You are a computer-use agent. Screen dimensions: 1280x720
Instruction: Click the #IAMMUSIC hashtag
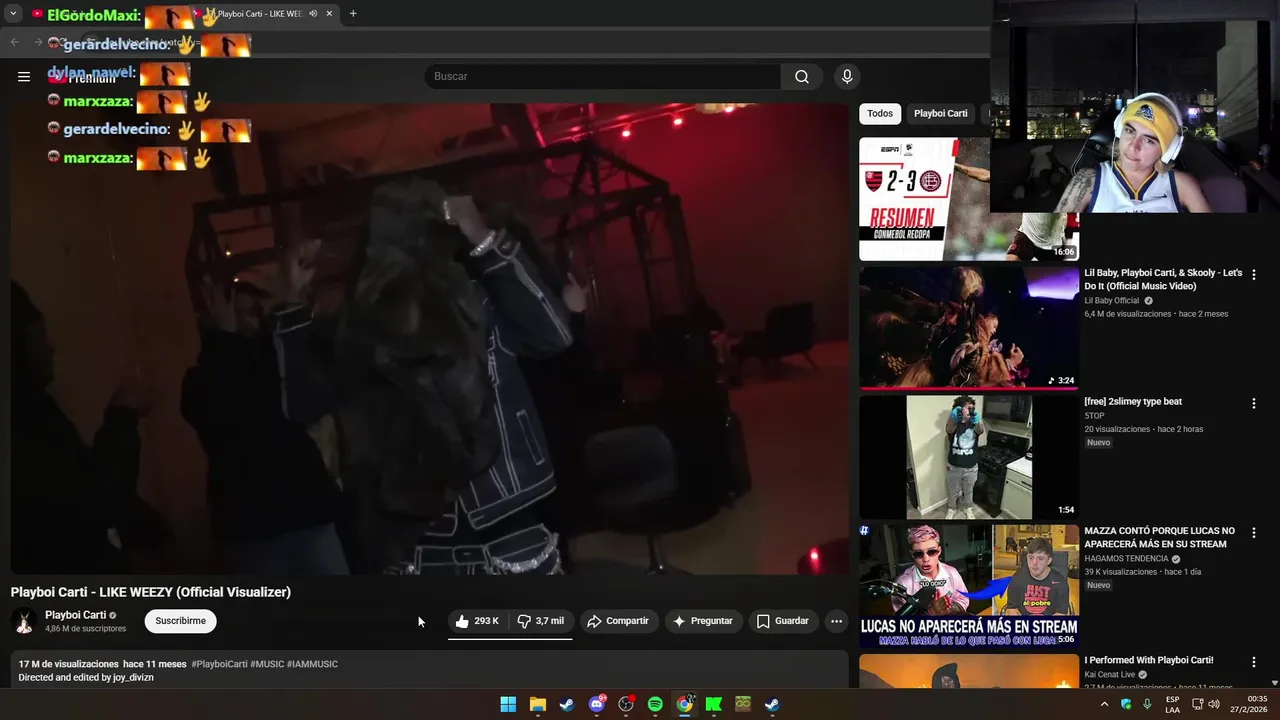(x=312, y=664)
